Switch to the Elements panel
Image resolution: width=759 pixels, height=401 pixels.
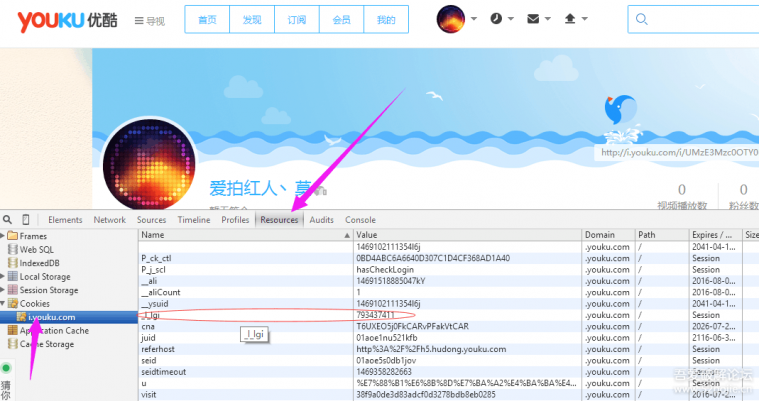pos(65,220)
